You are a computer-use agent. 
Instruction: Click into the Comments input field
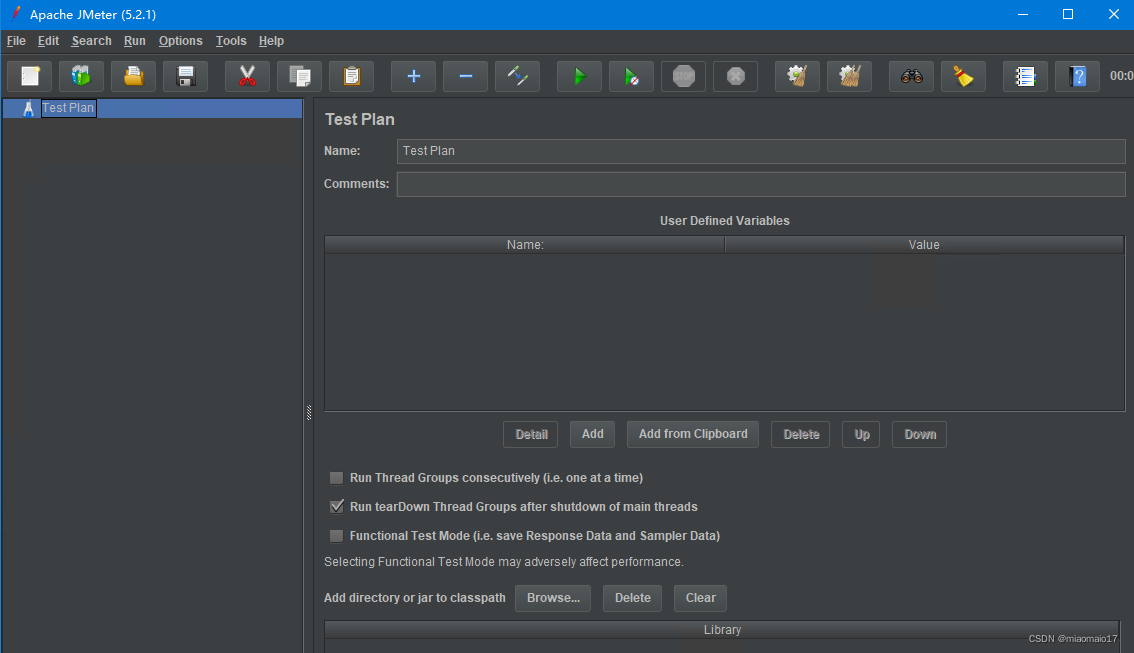tap(761, 184)
